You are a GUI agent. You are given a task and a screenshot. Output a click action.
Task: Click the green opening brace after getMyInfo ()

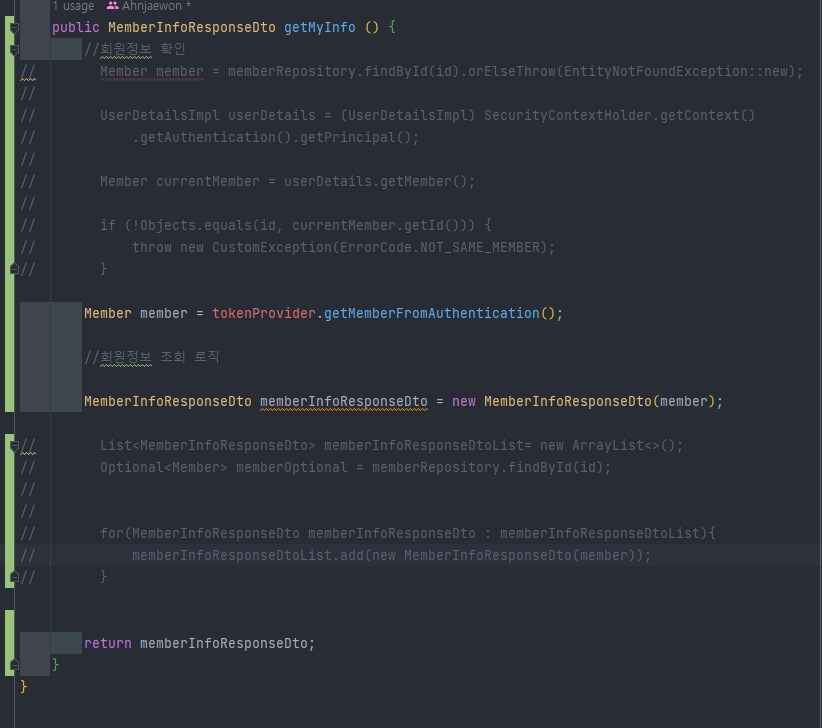392,27
